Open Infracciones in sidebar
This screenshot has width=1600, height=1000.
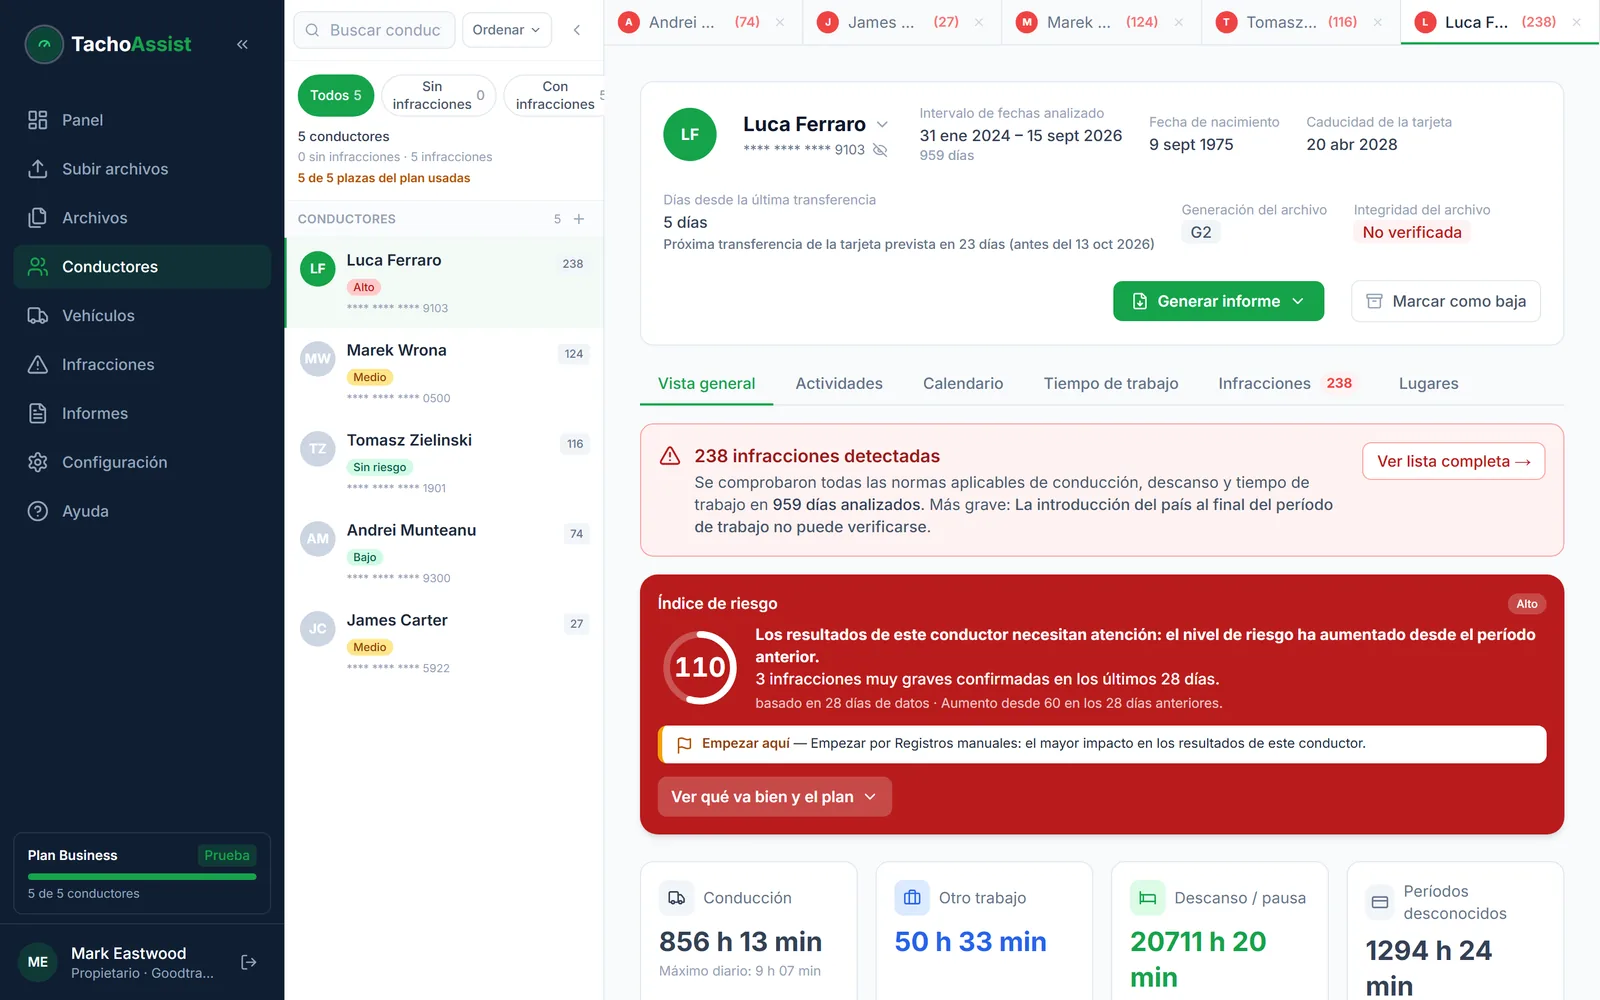click(142, 365)
